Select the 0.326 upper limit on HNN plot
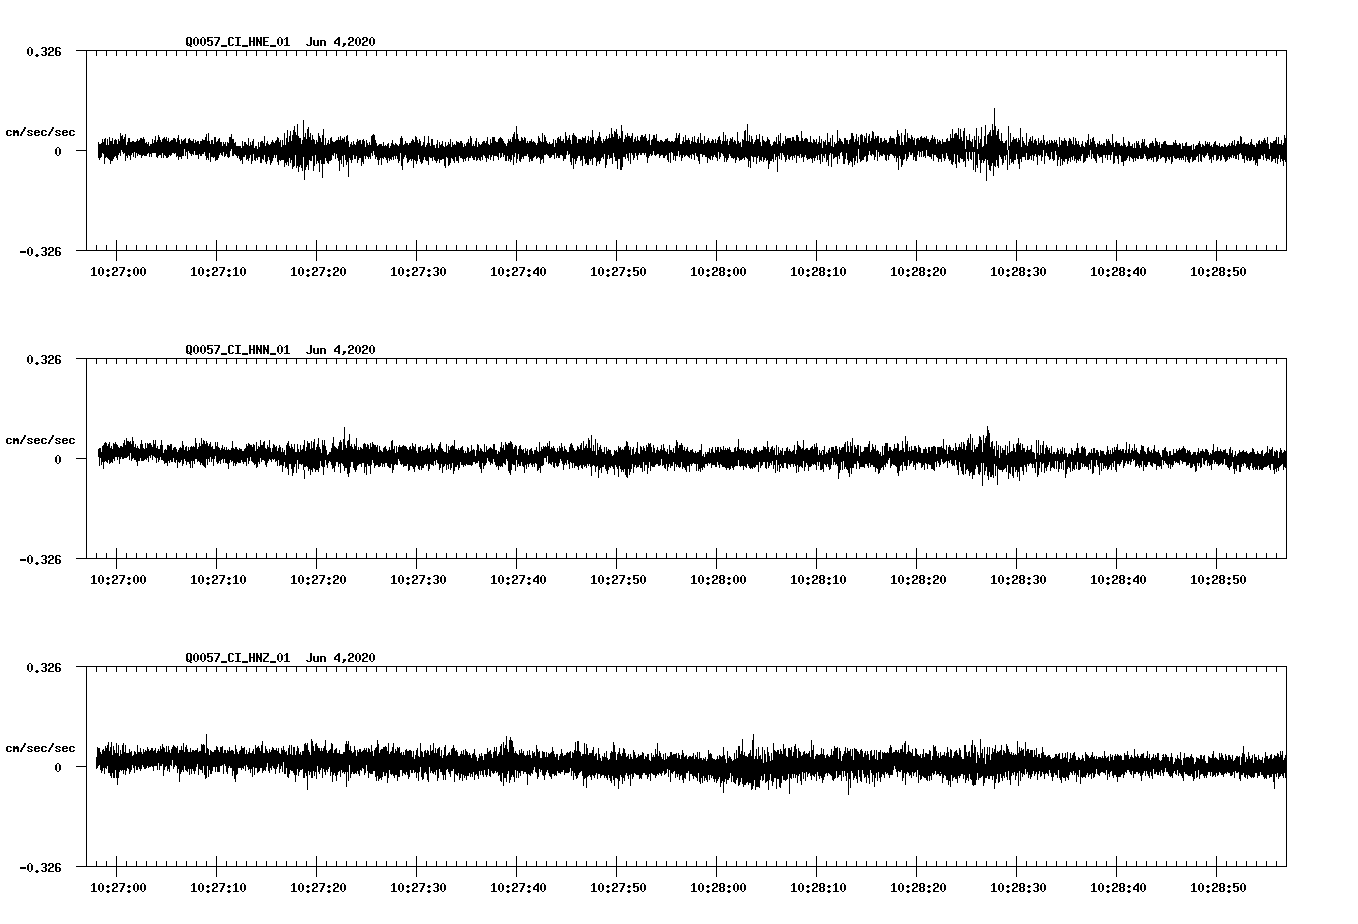 [x=44, y=359]
